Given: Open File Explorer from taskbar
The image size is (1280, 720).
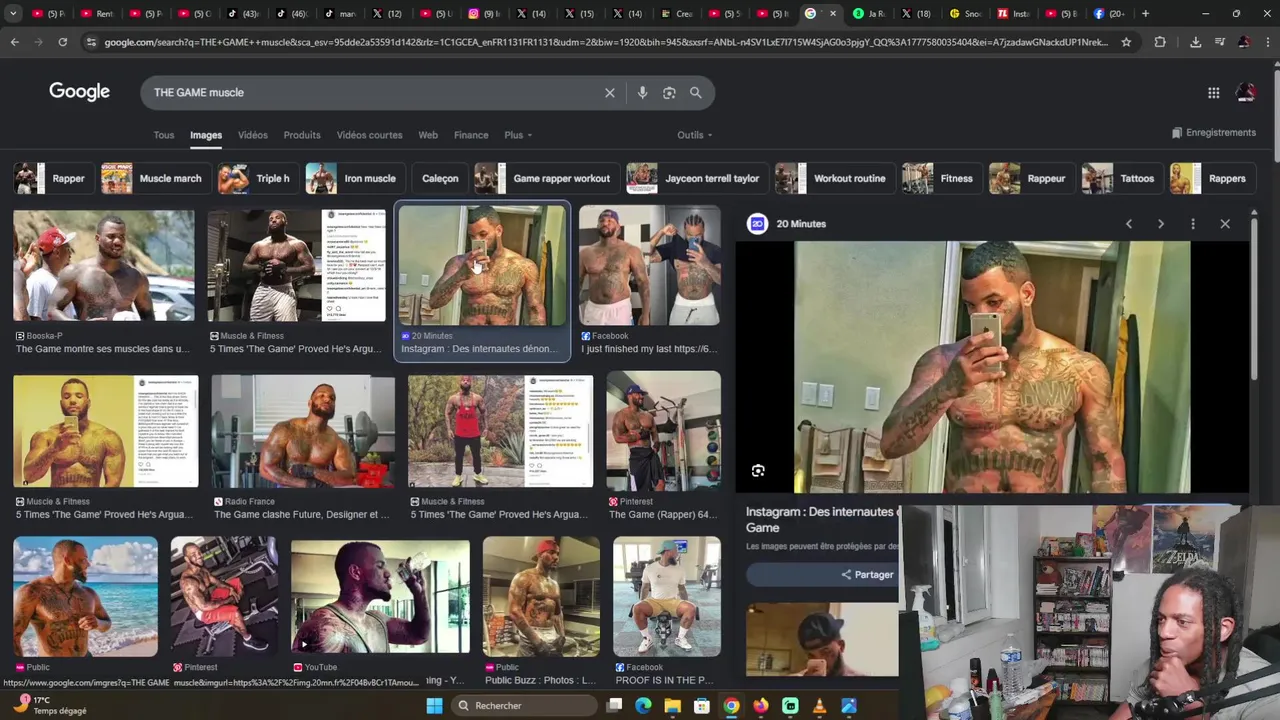Looking at the screenshot, I should click(673, 706).
